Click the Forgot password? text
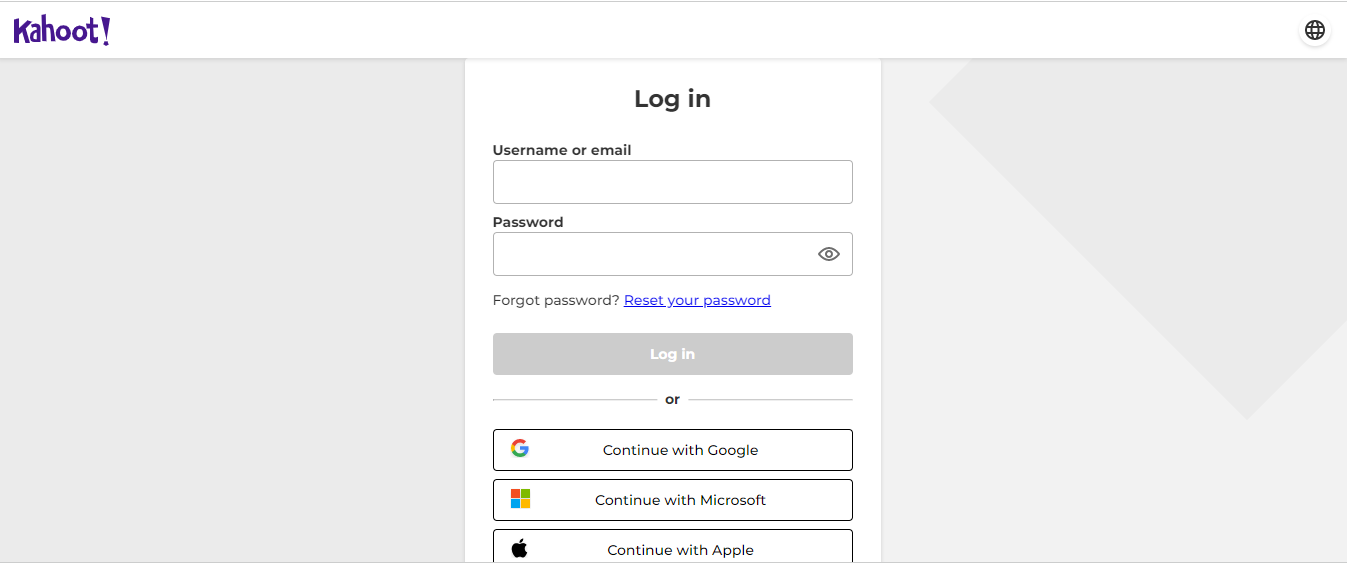Image resolution: width=1347 pixels, height=564 pixels. click(556, 300)
